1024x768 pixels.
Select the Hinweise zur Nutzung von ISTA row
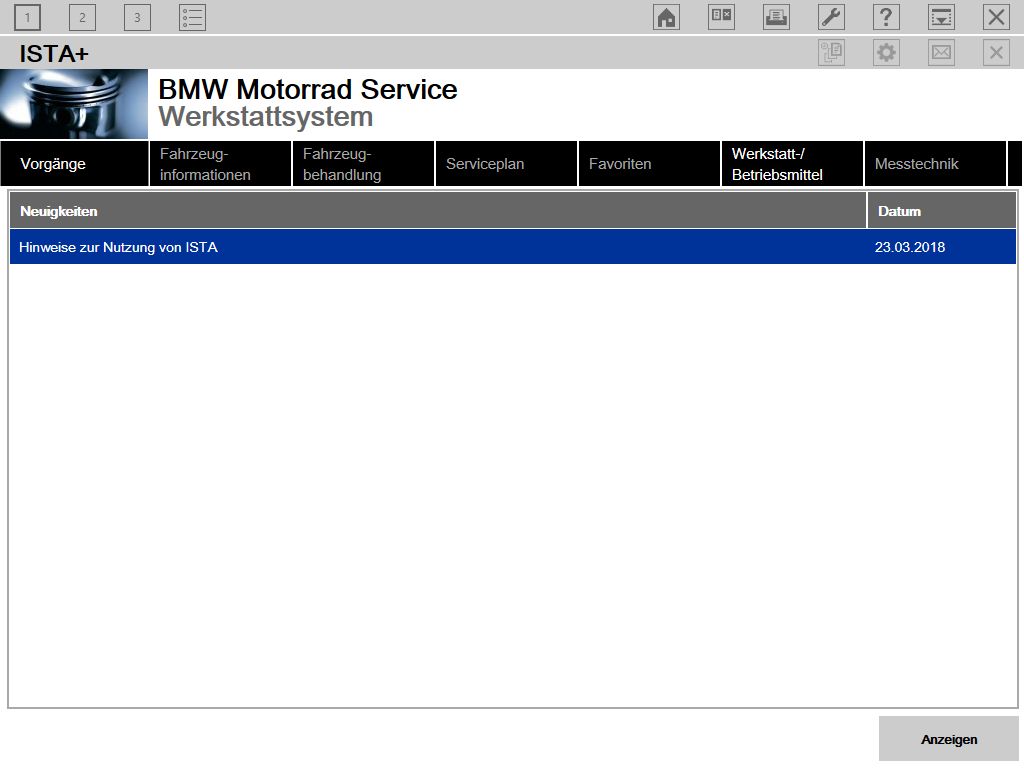coord(513,247)
